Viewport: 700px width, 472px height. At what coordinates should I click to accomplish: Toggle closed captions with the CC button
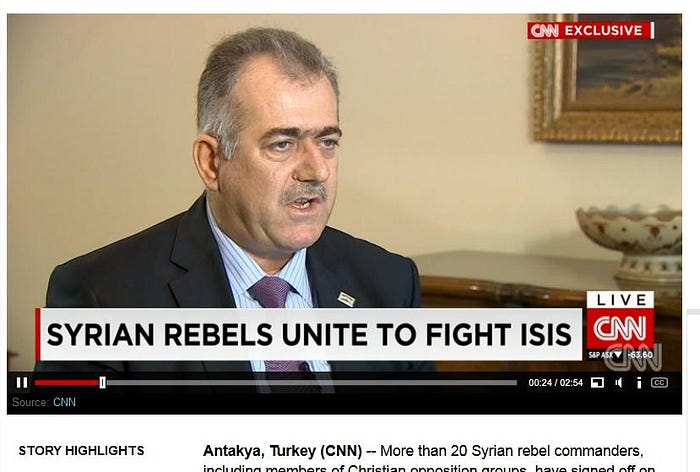659,383
